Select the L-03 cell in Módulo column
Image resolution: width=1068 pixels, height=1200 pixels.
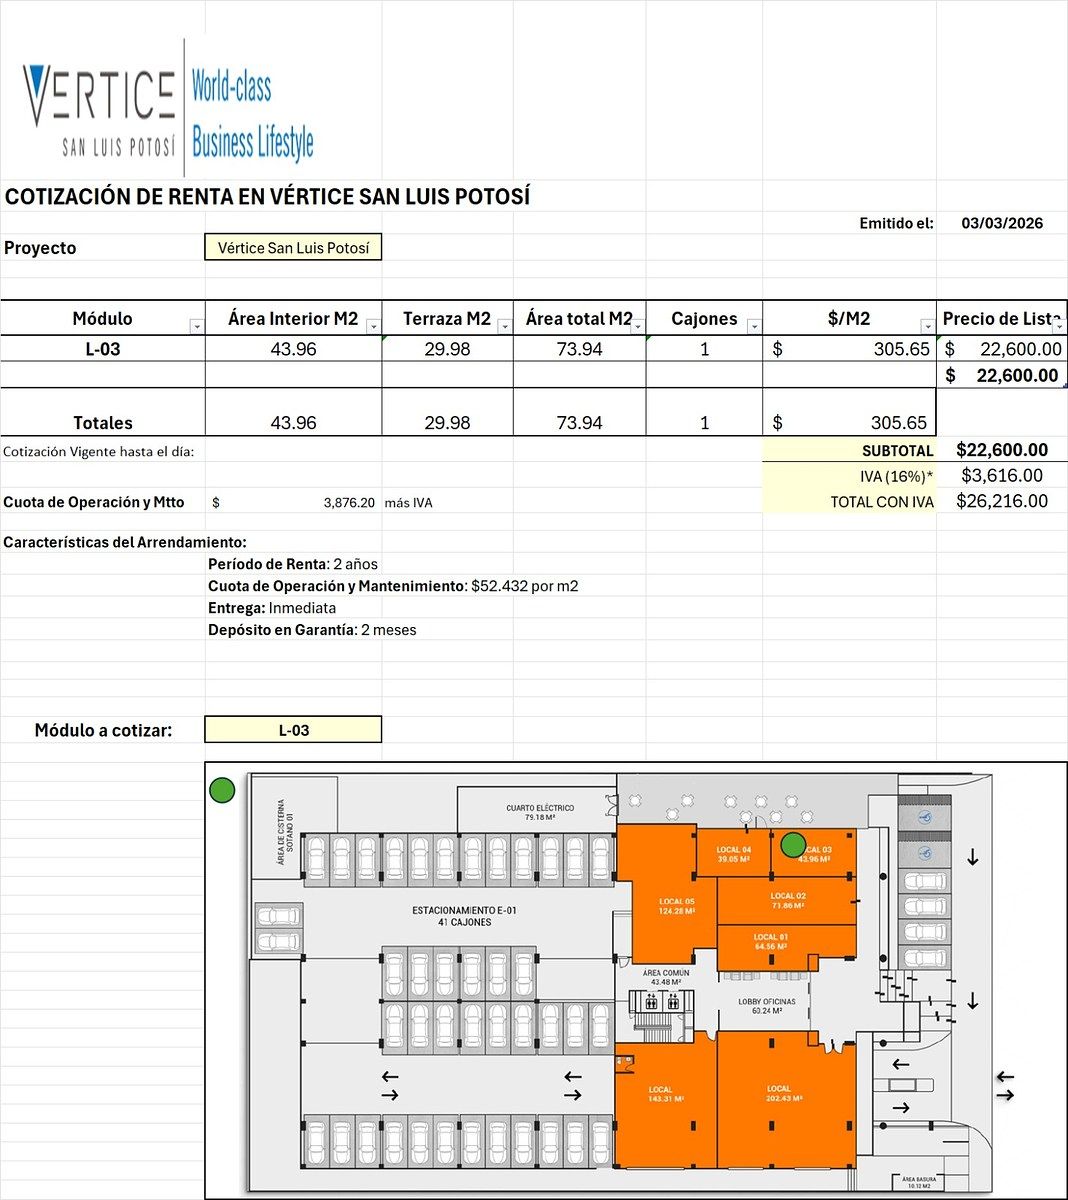tap(102, 349)
